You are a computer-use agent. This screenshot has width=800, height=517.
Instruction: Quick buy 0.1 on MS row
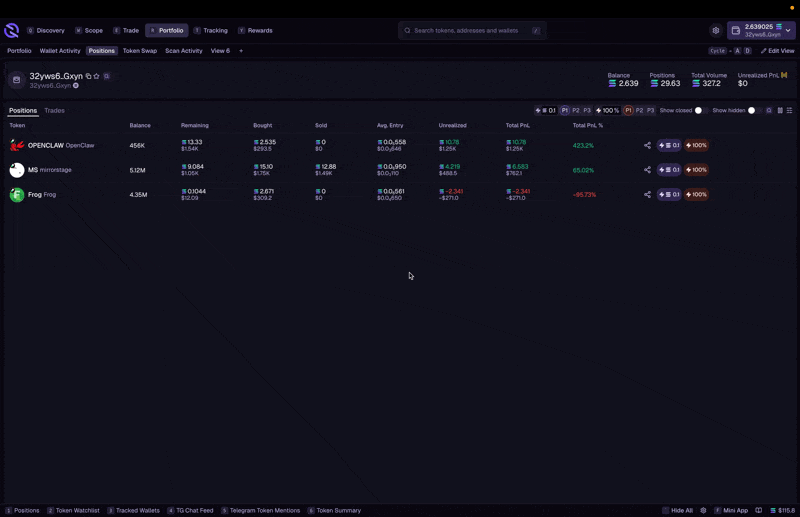point(669,170)
